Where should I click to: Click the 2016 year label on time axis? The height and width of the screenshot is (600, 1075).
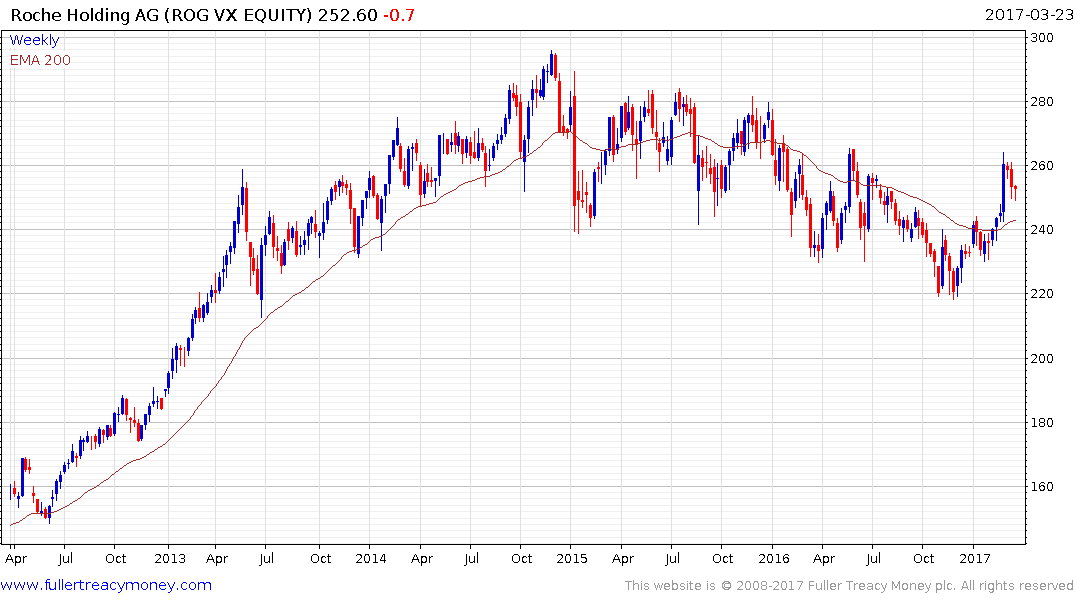click(774, 558)
